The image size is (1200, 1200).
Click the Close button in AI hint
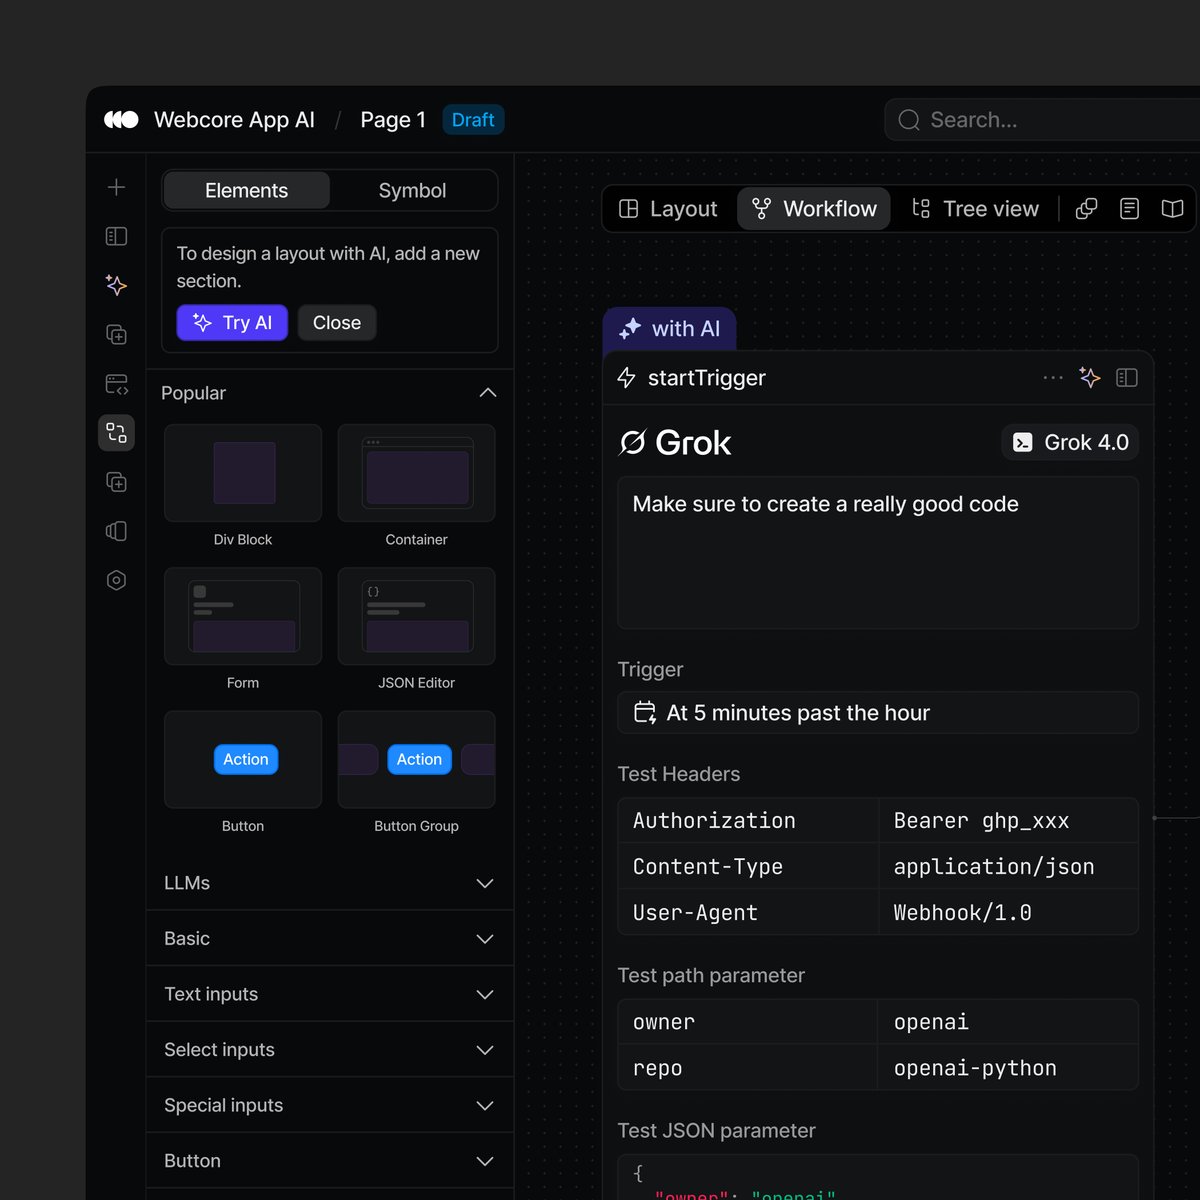(x=337, y=323)
